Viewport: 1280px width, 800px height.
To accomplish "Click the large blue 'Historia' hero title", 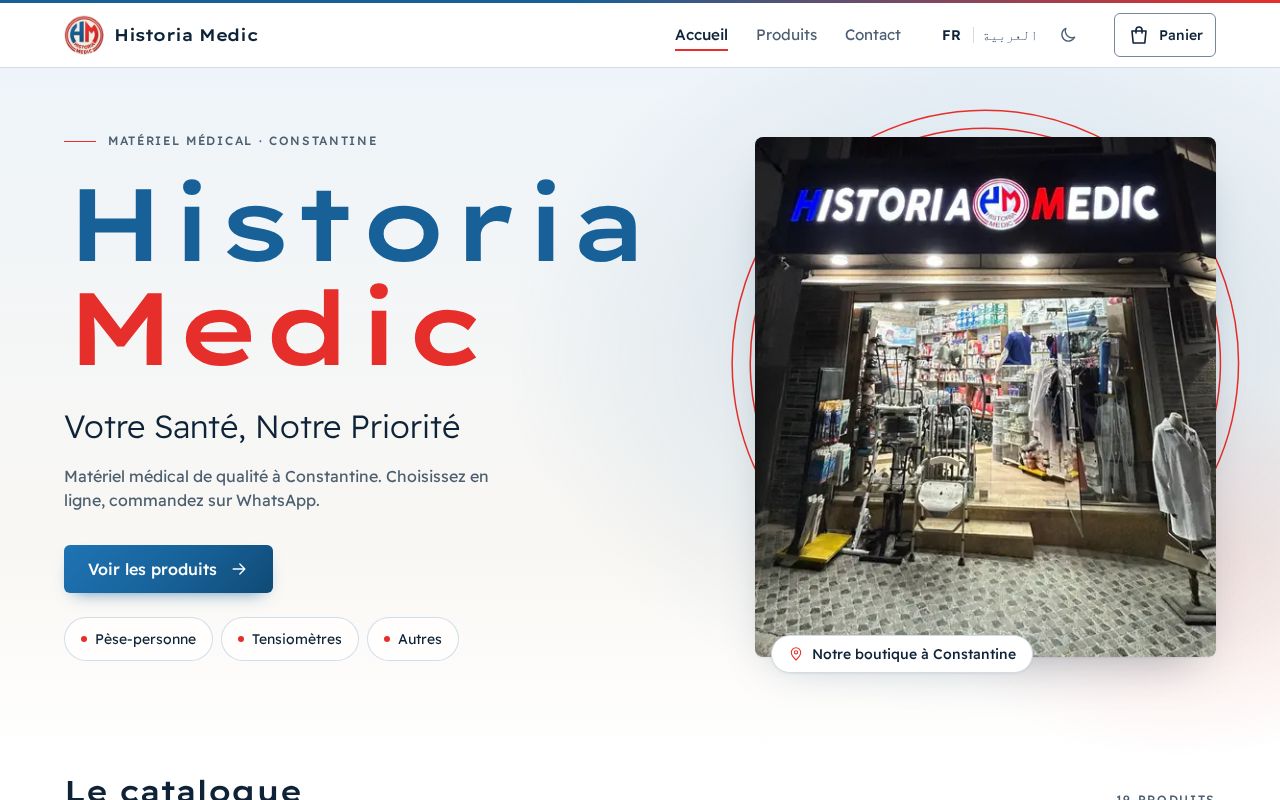I will (357, 223).
